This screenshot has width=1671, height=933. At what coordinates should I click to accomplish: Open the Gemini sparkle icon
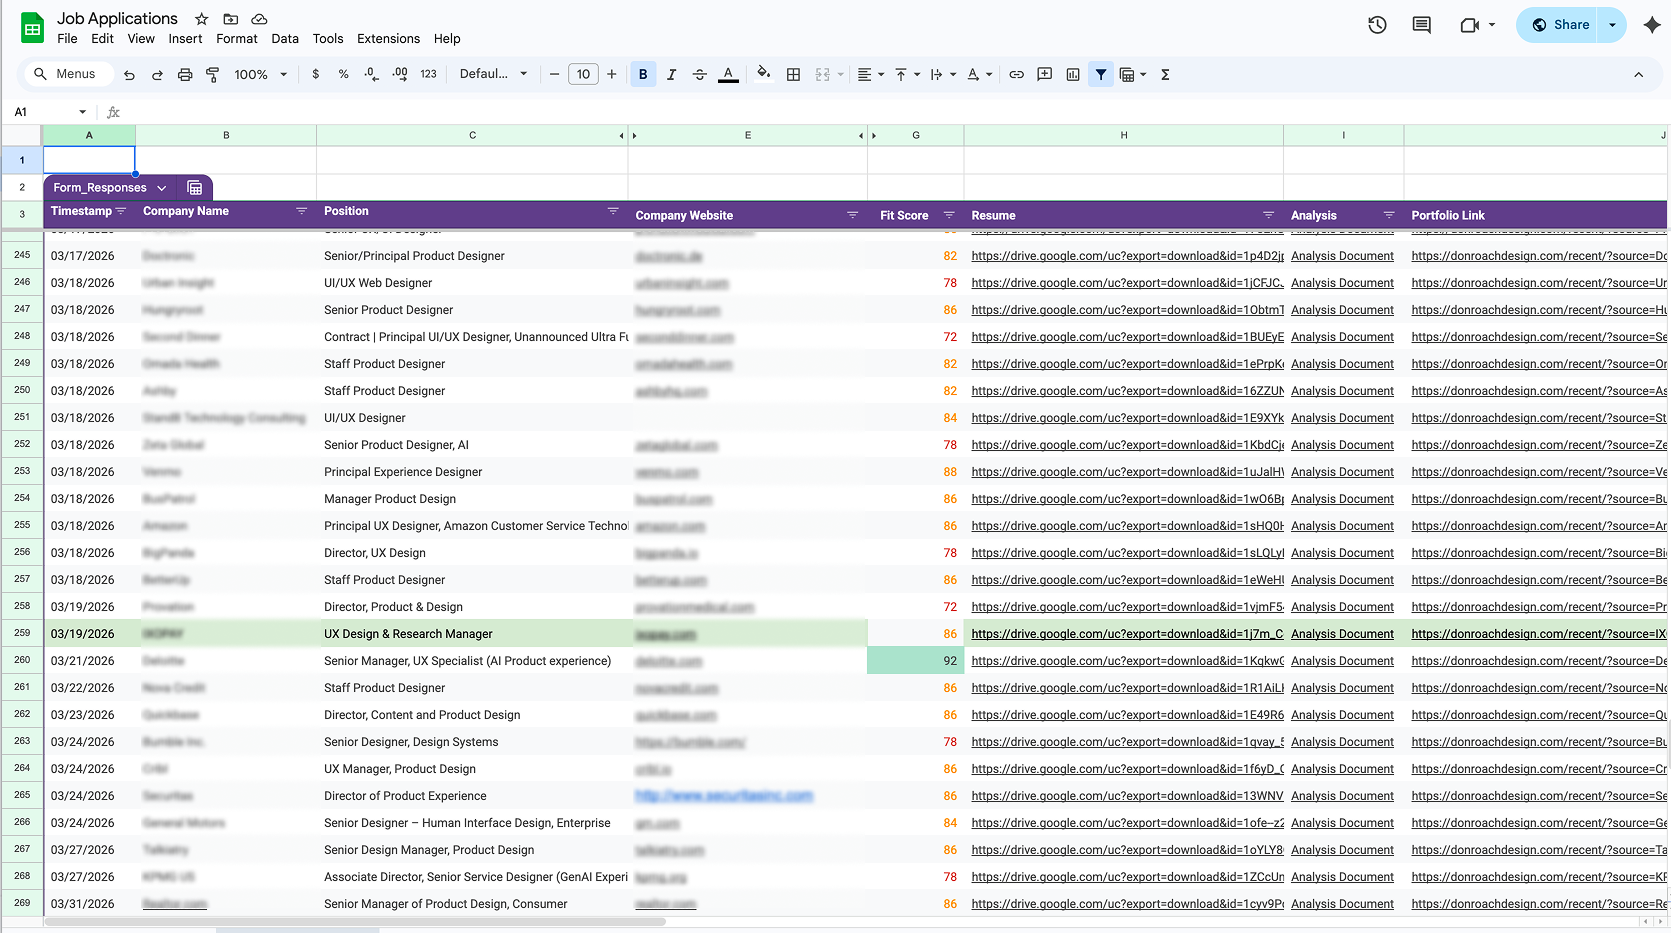click(1652, 25)
